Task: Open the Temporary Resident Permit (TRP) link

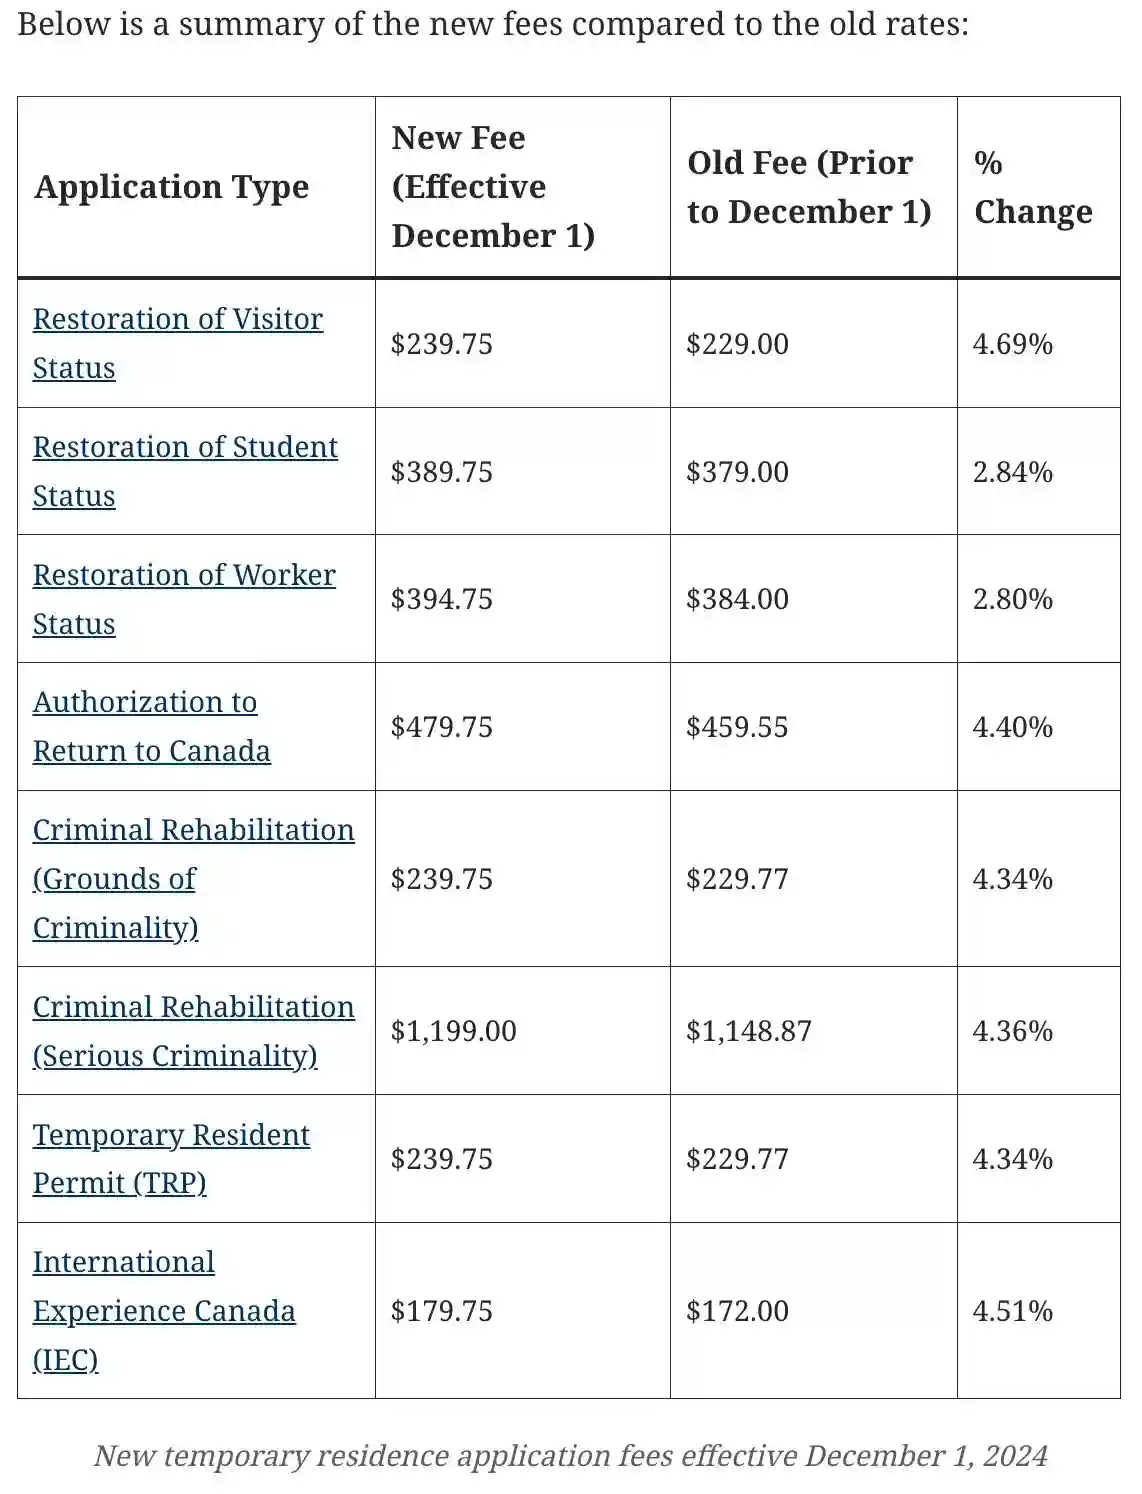Action: (171, 1136)
